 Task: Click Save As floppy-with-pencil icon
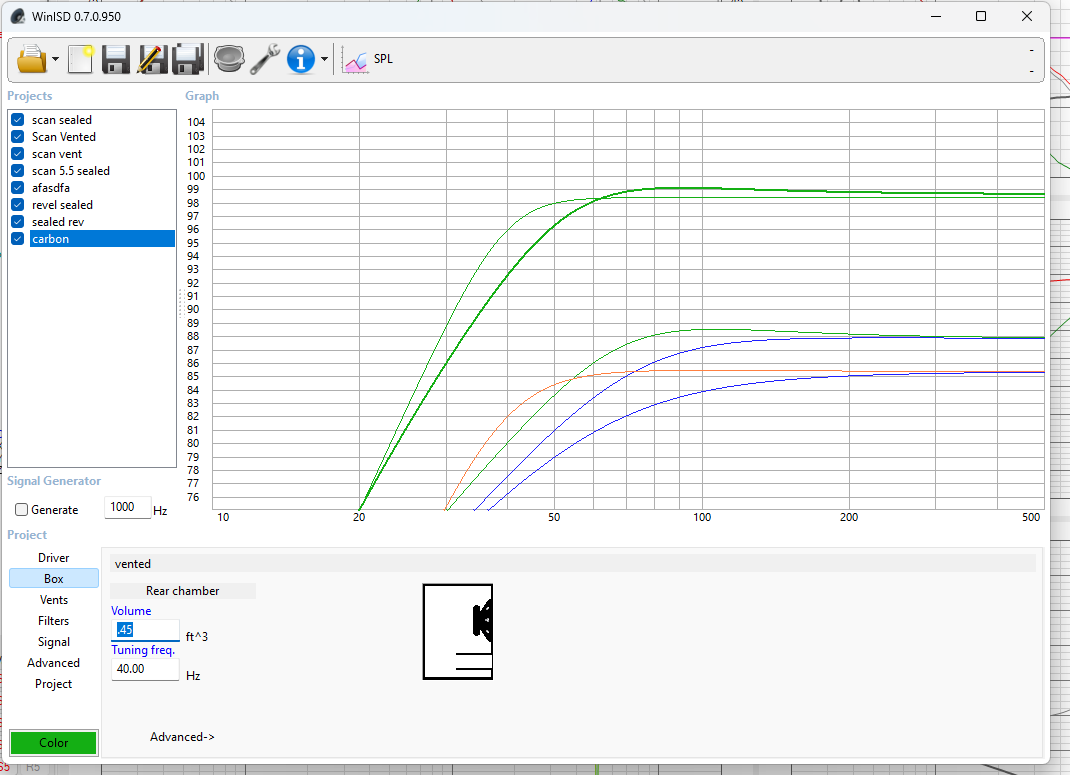(x=152, y=59)
